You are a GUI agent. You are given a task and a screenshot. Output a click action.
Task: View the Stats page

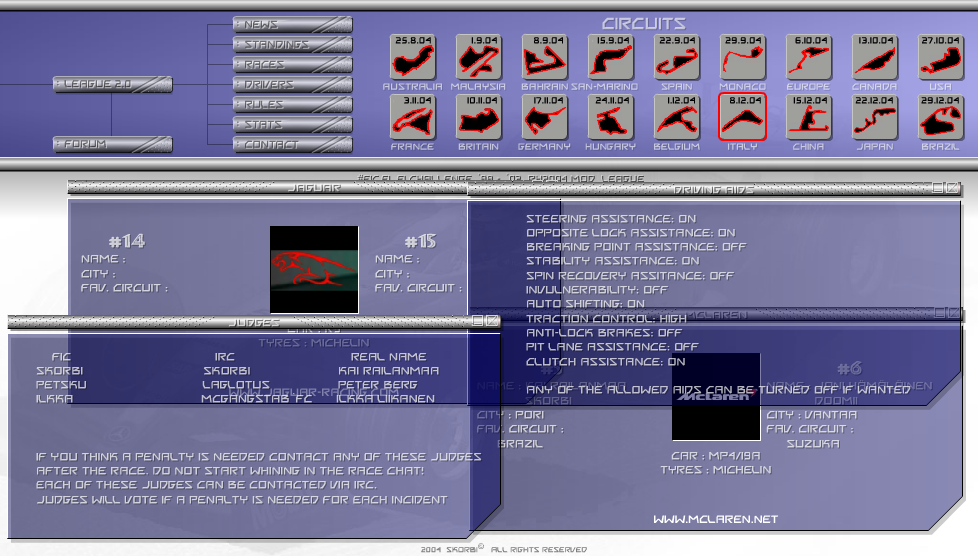[x=293, y=124]
